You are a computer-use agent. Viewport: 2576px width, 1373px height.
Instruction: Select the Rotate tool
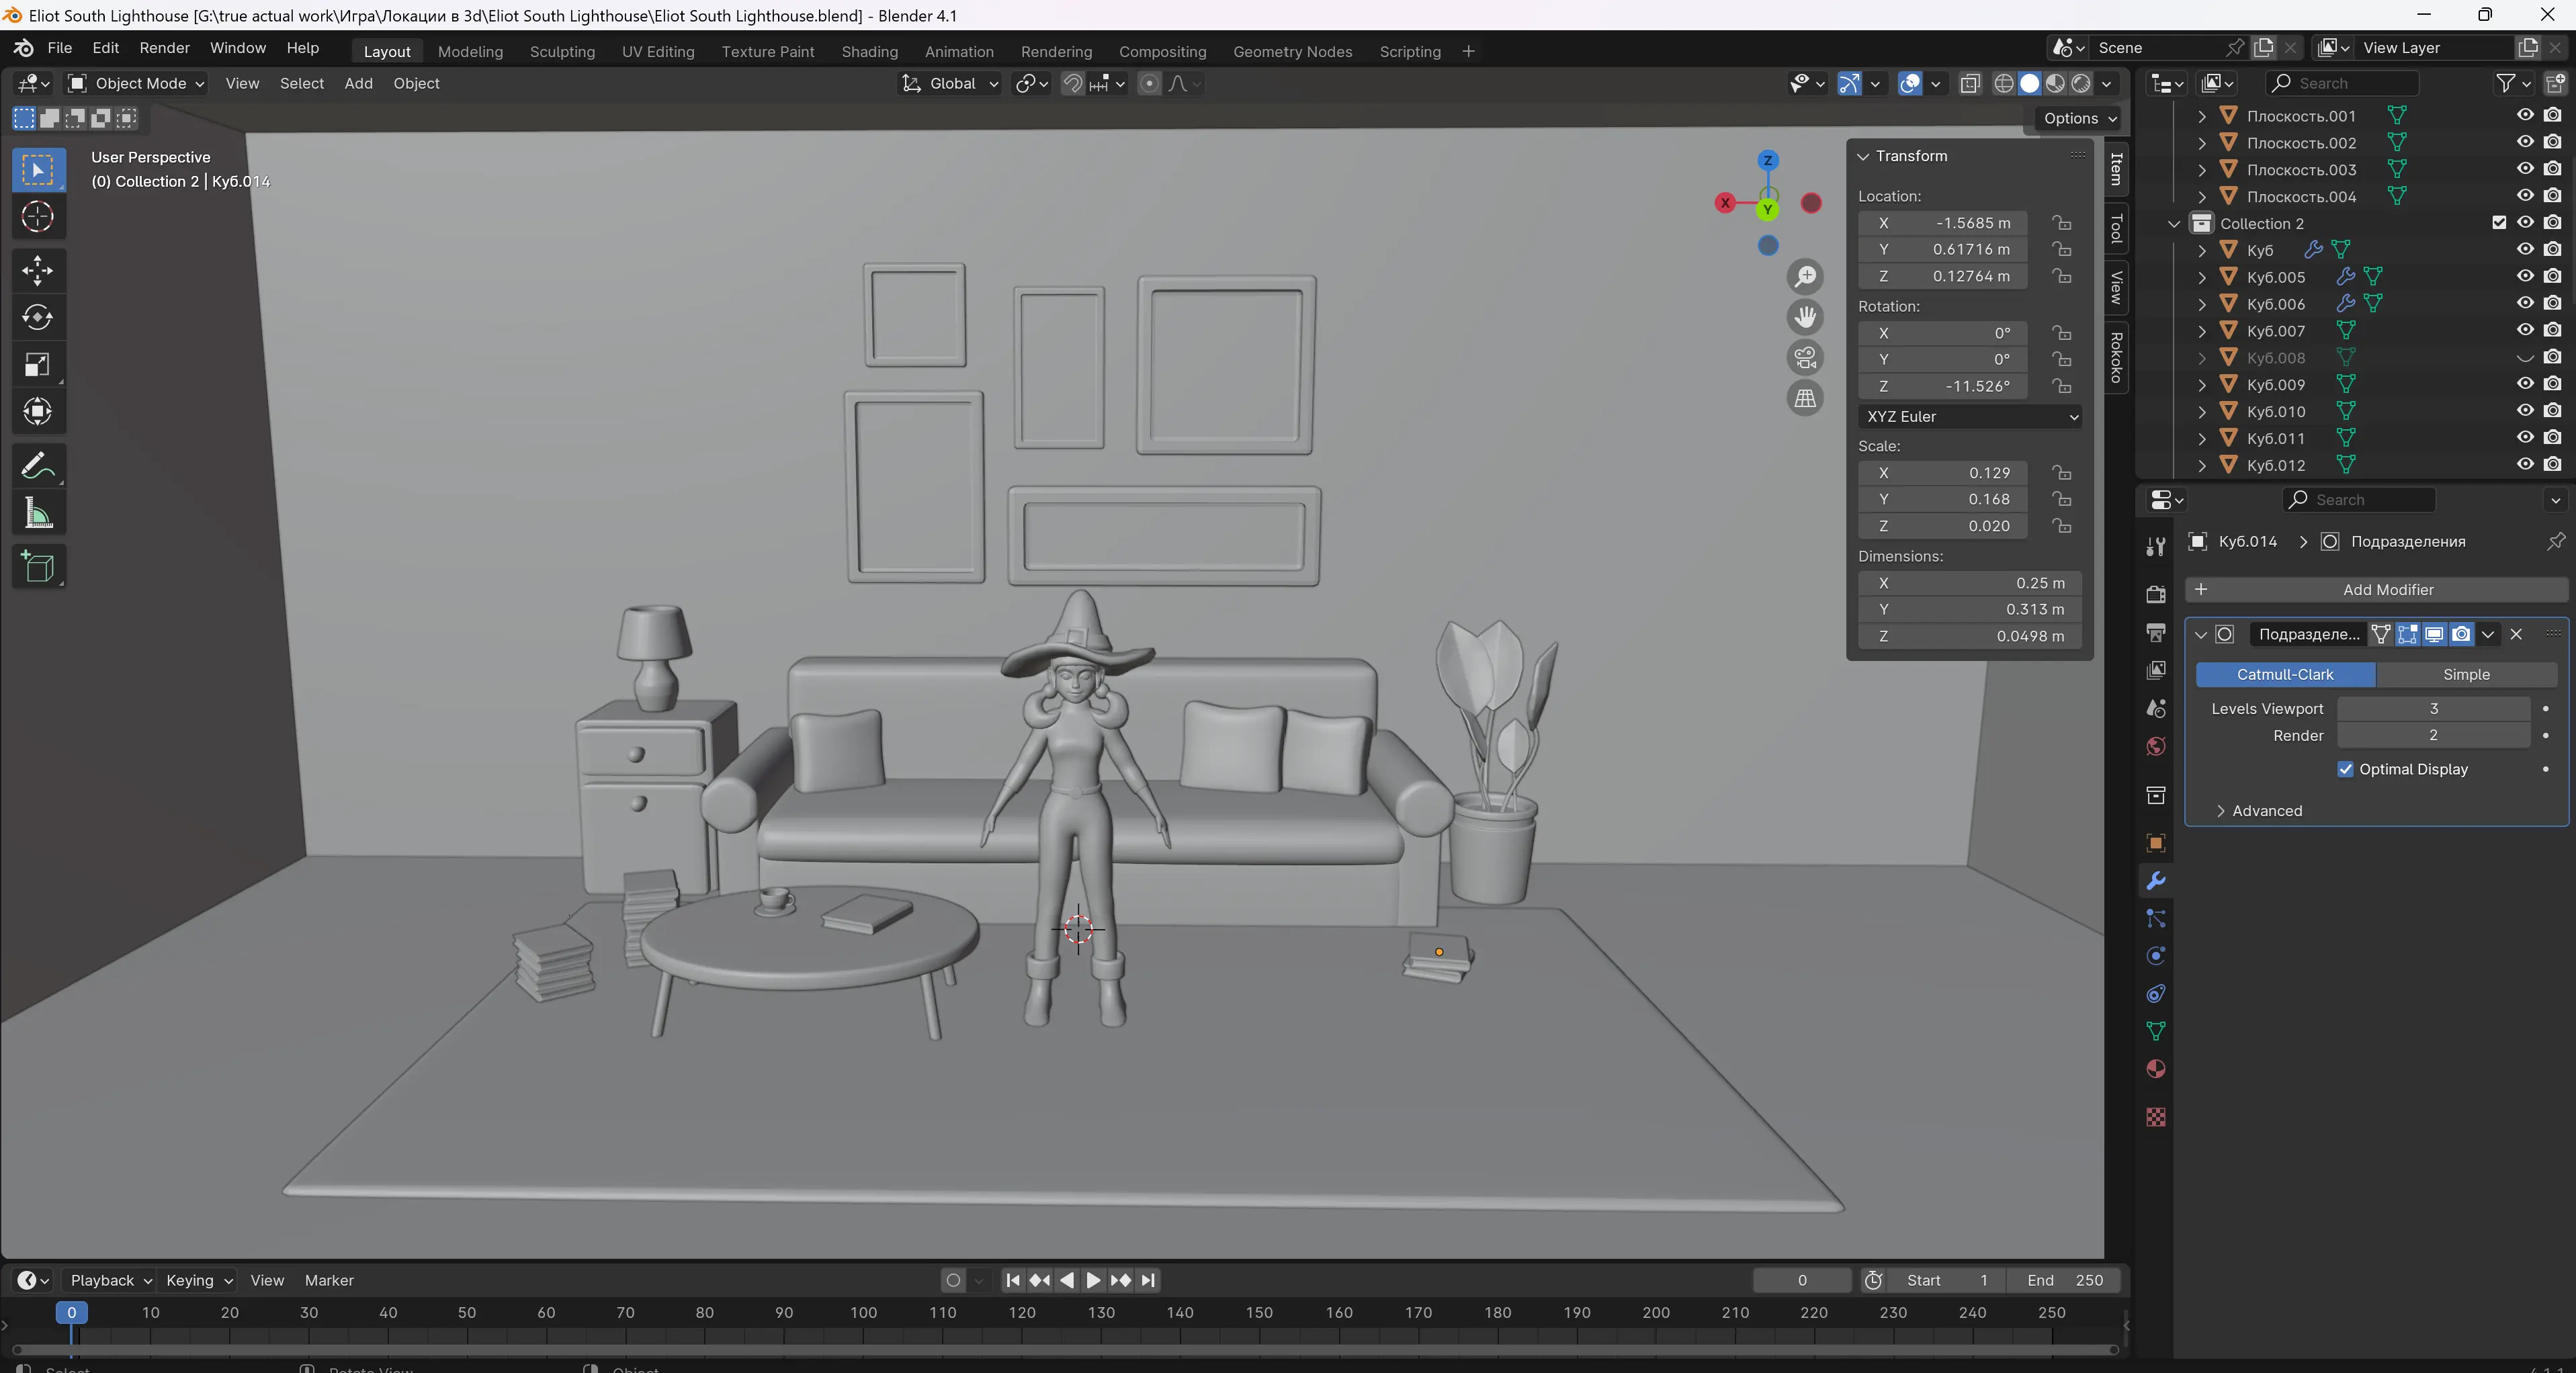(38, 317)
